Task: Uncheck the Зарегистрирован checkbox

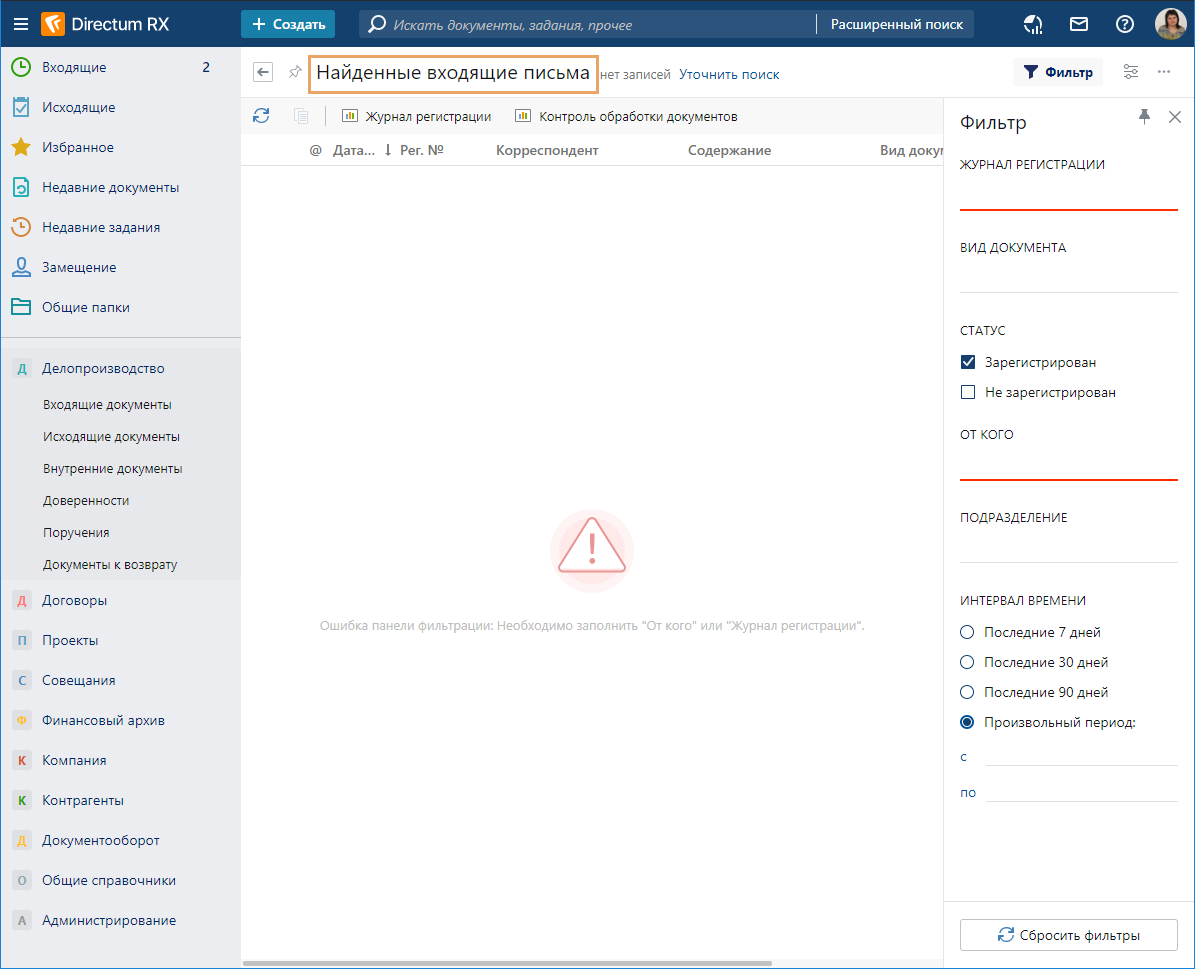Action: (967, 363)
